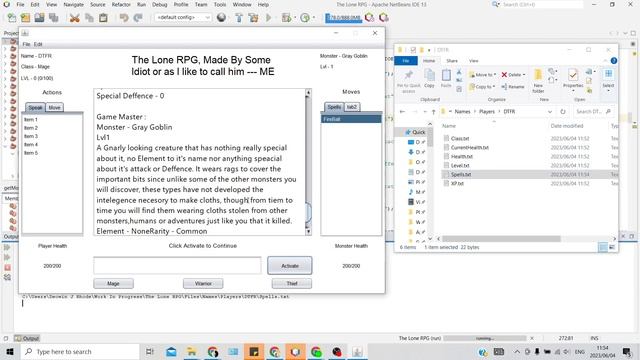Expand Debug Project dropdown arrow in toolbar

tap(295, 18)
